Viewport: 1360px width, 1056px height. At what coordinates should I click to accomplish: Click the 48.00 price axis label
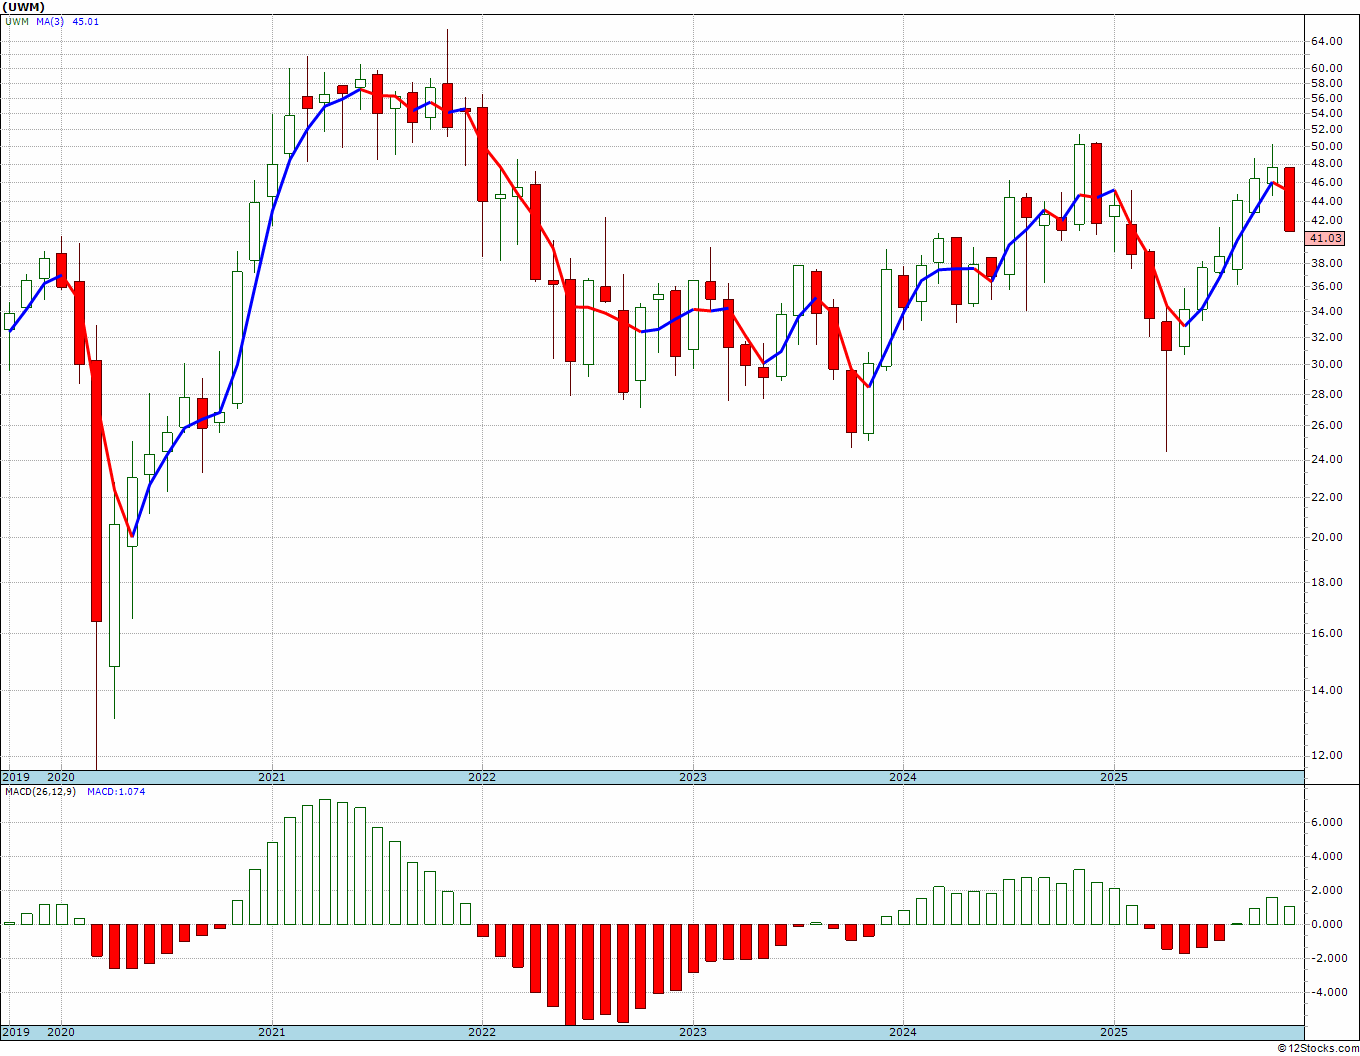(x=1326, y=164)
